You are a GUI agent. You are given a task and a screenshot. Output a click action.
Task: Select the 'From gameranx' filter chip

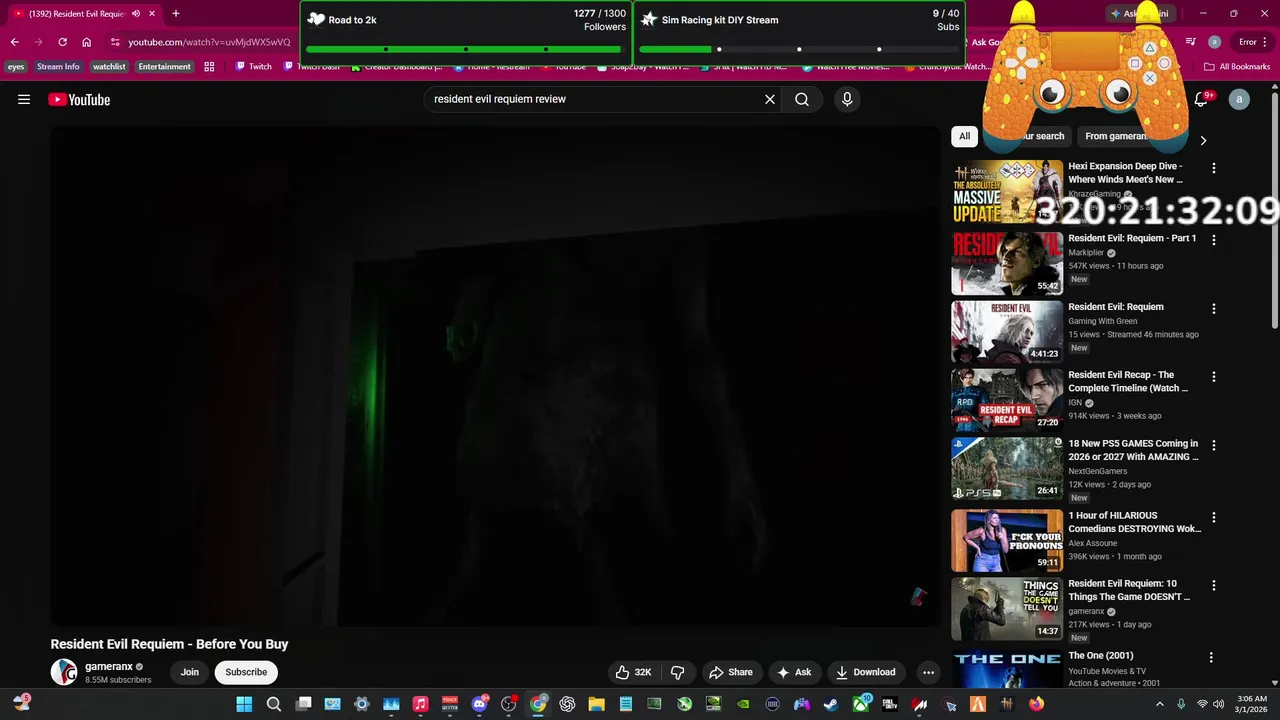click(1116, 136)
